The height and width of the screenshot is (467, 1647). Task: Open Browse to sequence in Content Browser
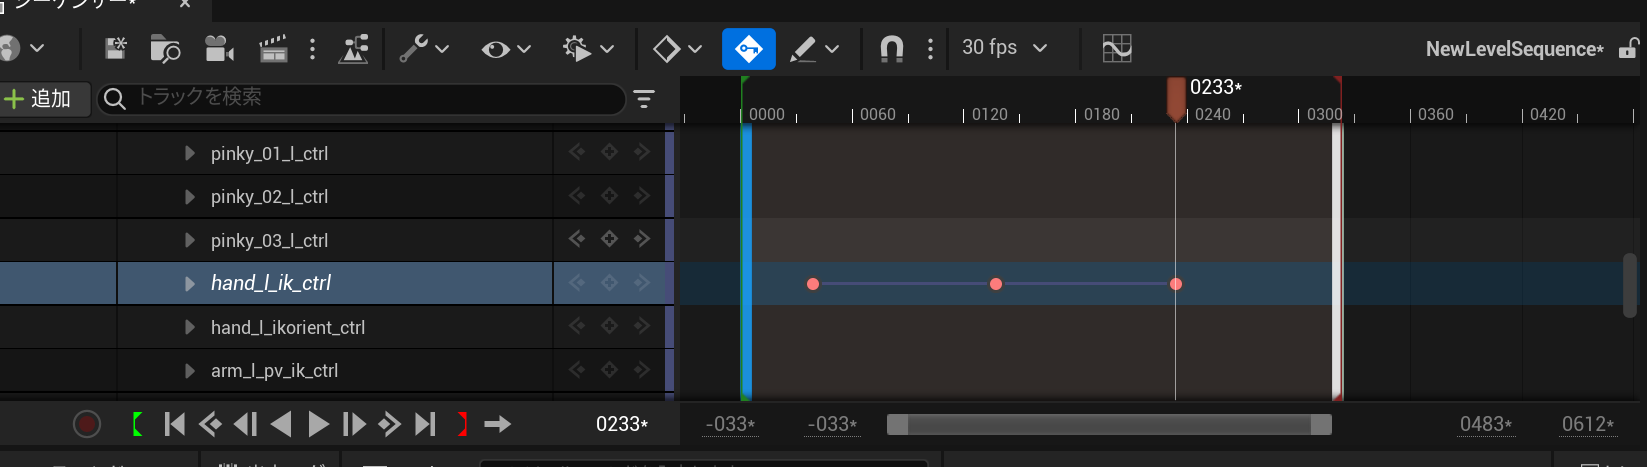tap(165, 48)
